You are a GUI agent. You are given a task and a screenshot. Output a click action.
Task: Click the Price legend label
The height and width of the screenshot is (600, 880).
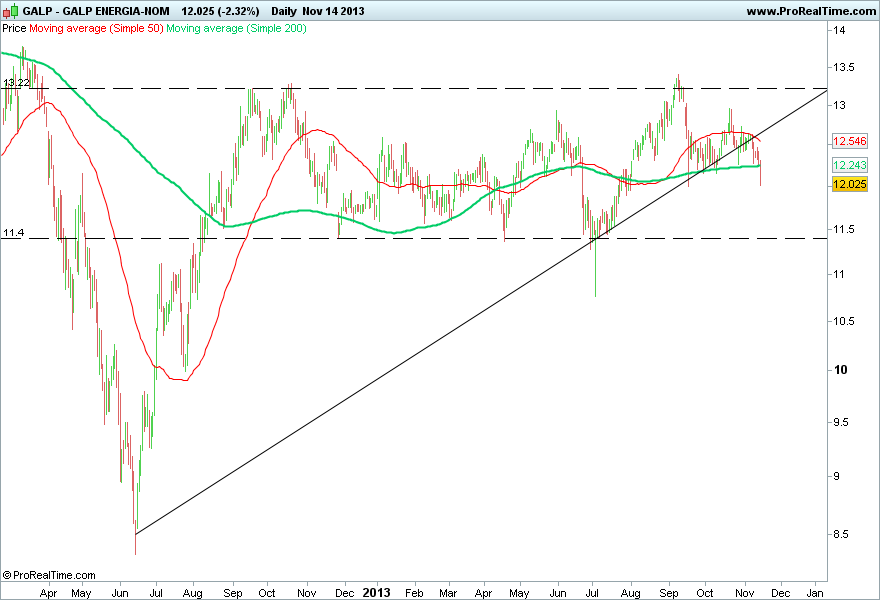14,28
